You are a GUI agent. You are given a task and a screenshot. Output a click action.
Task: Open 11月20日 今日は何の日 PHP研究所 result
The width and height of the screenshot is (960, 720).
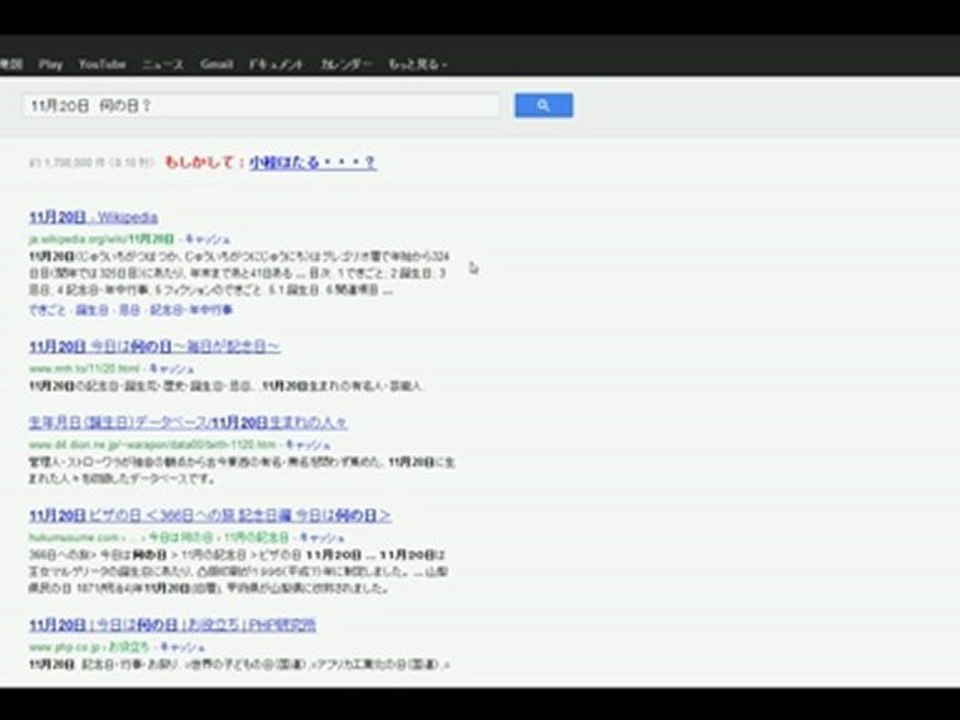(173, 624)
